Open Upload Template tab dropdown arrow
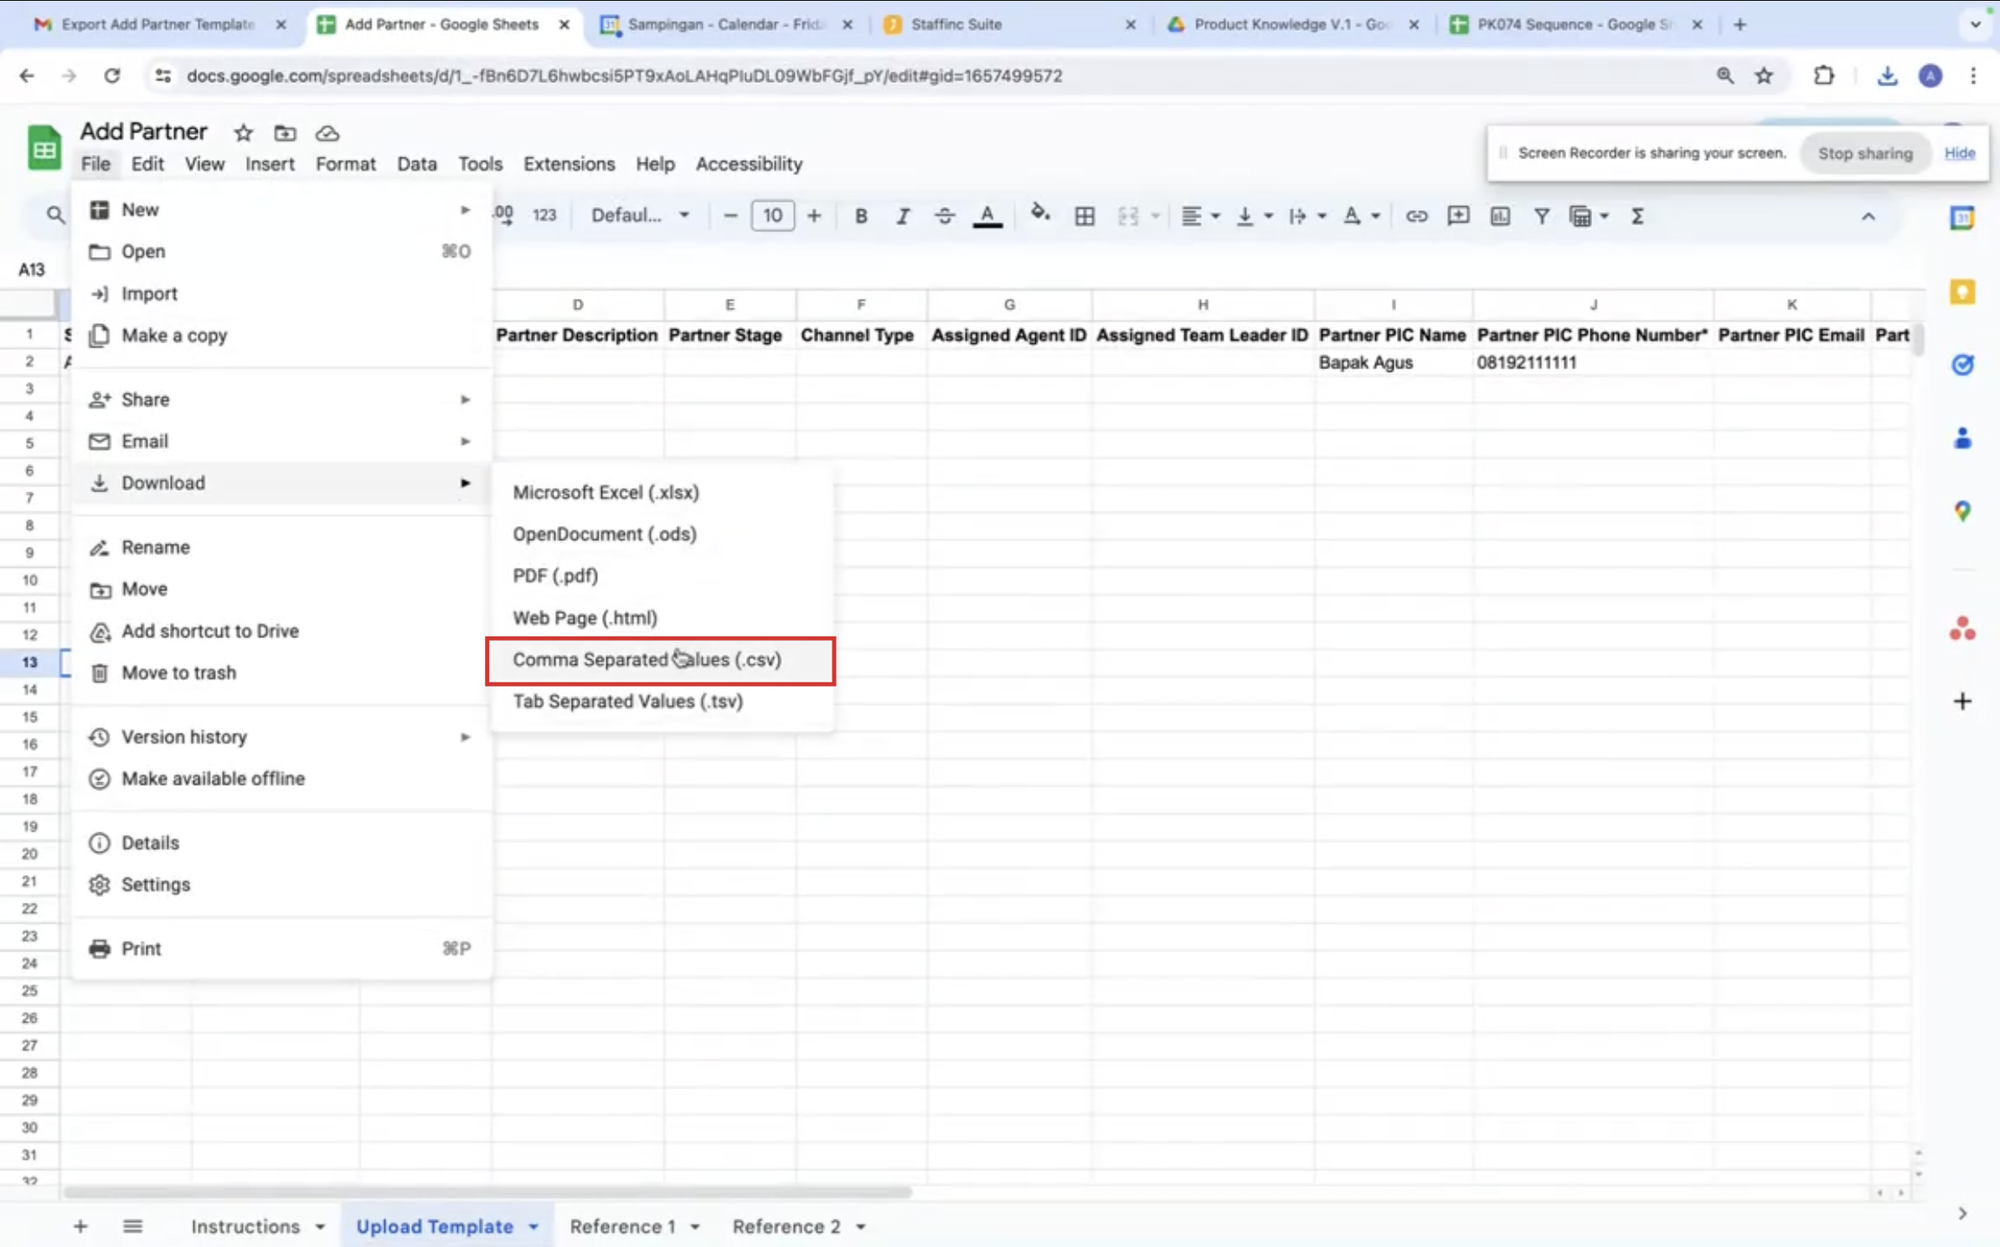The width and height of the screenshot is (2000, 1247). 533,1227
